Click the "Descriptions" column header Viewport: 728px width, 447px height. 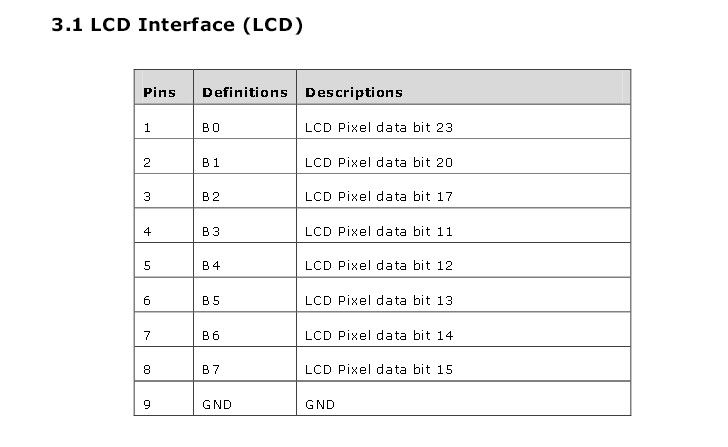[354, 92]
